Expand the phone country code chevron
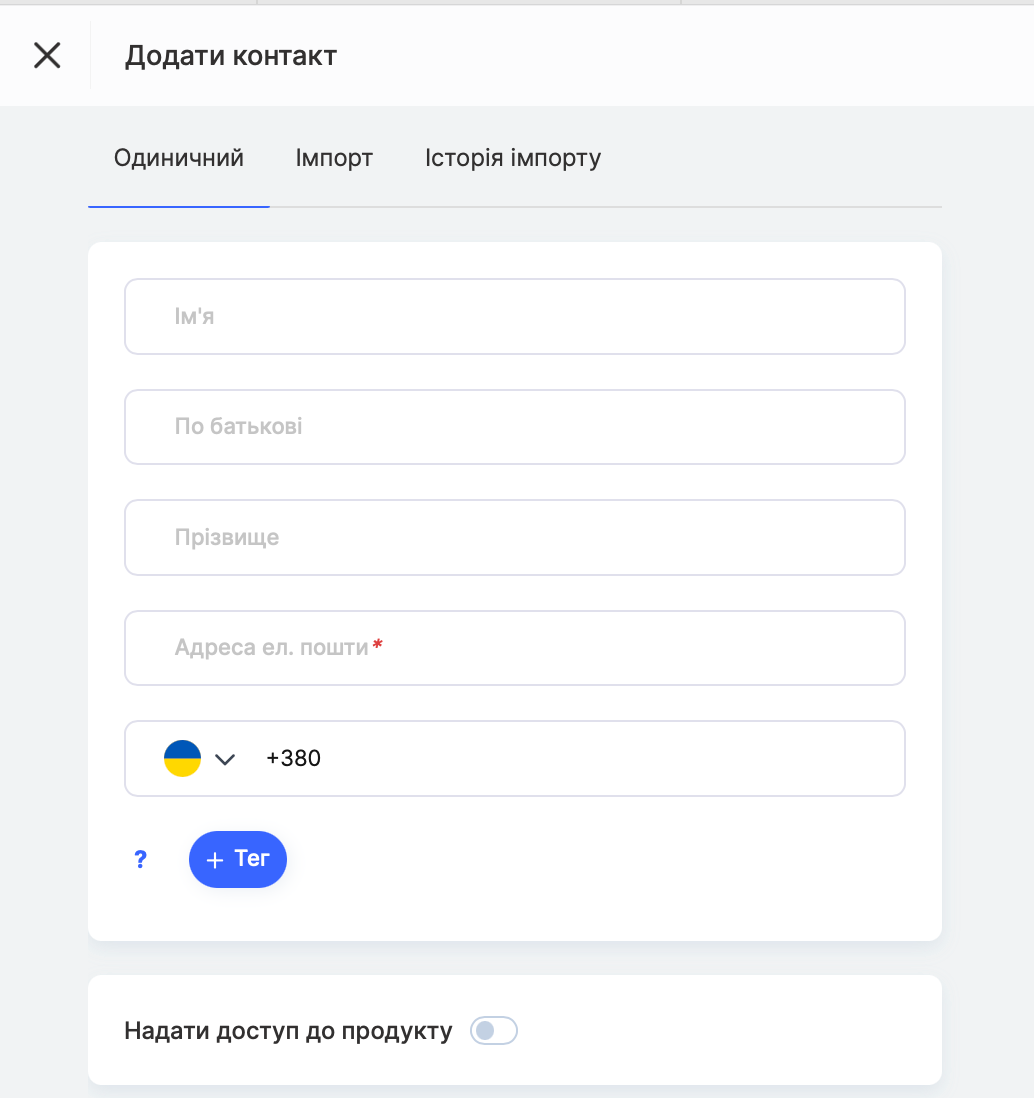 point(225,759)
